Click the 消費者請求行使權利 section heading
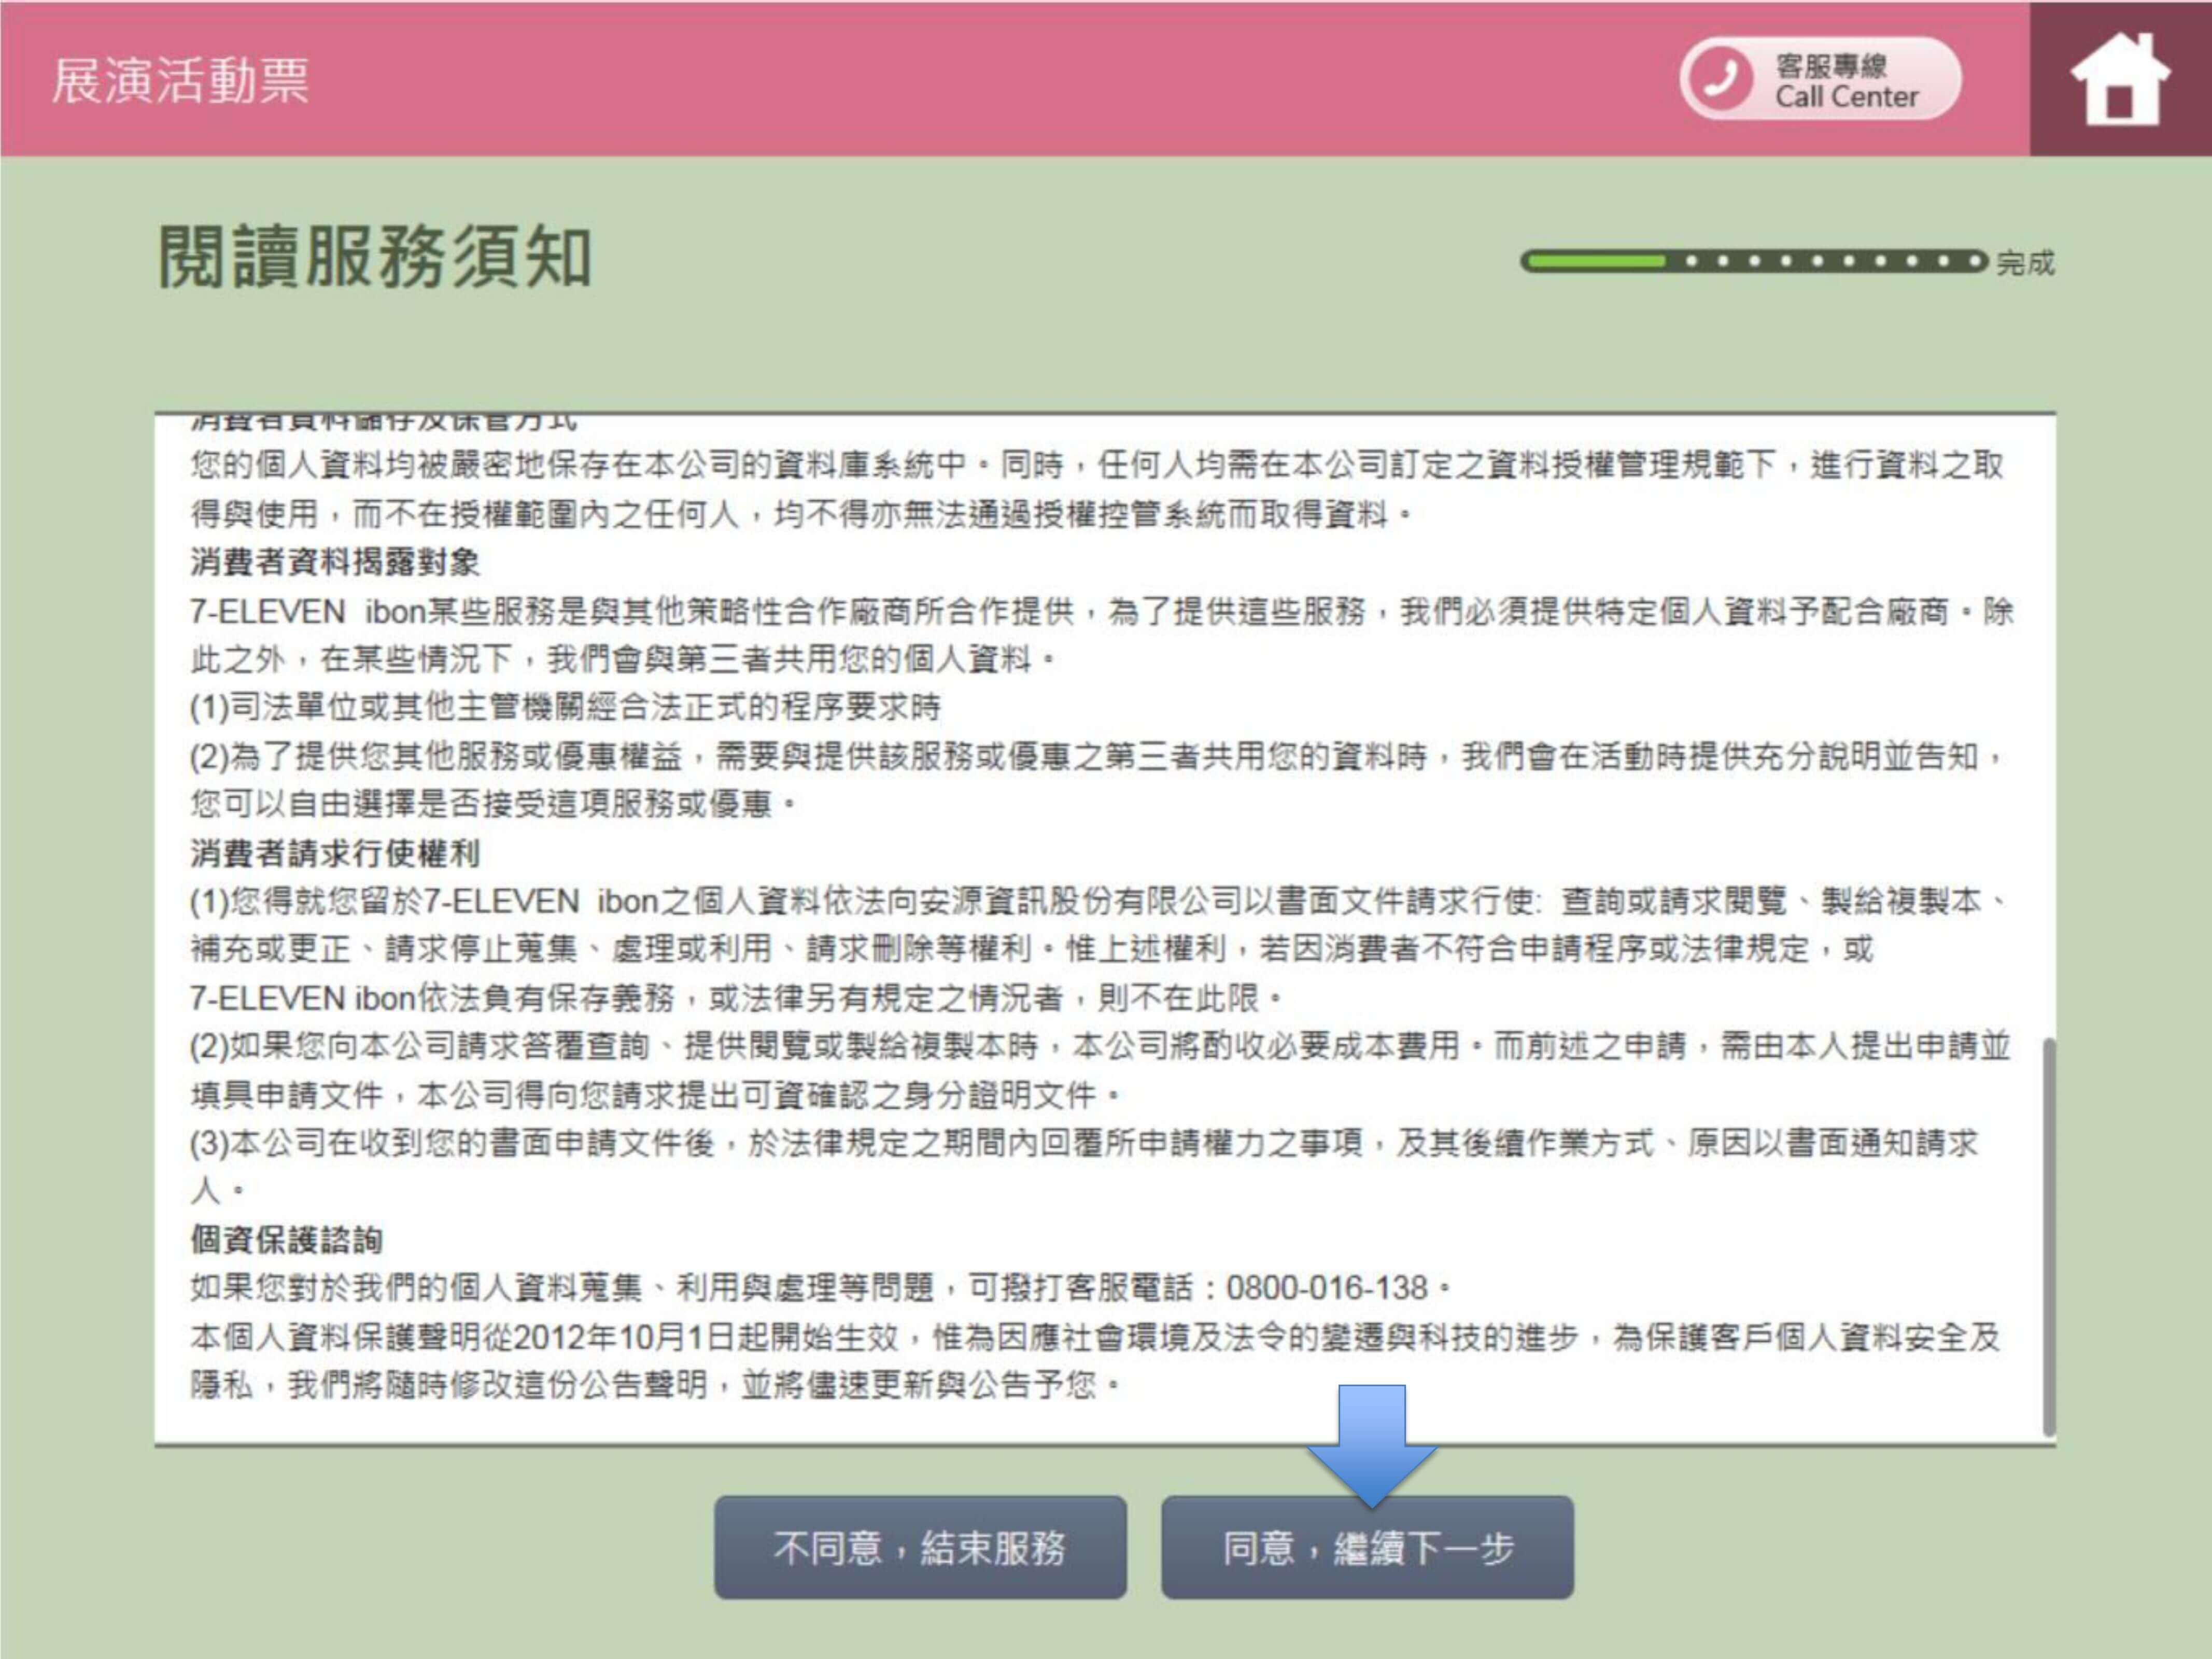Image resolution: width=2212 pixels, height=1659 pixels. (x=335, y=853)
